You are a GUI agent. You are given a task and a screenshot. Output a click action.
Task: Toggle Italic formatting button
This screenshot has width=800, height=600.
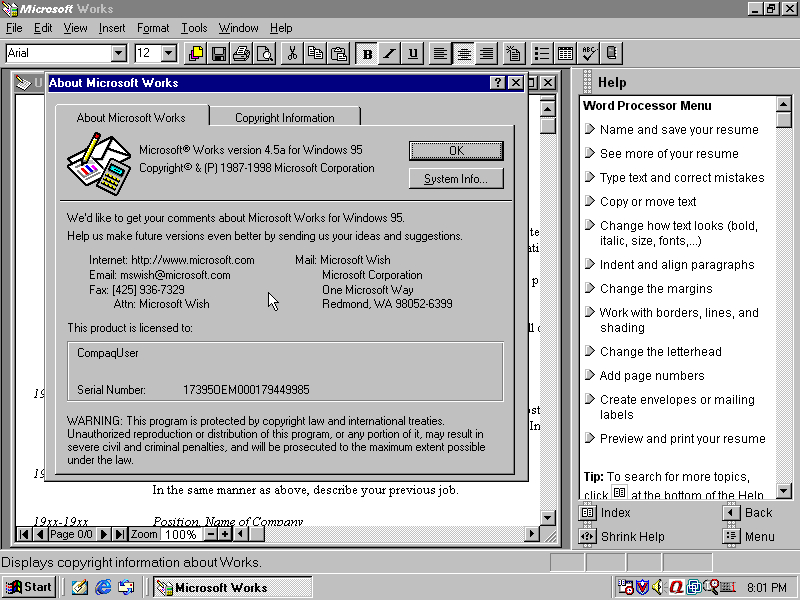tap(390, 53)
